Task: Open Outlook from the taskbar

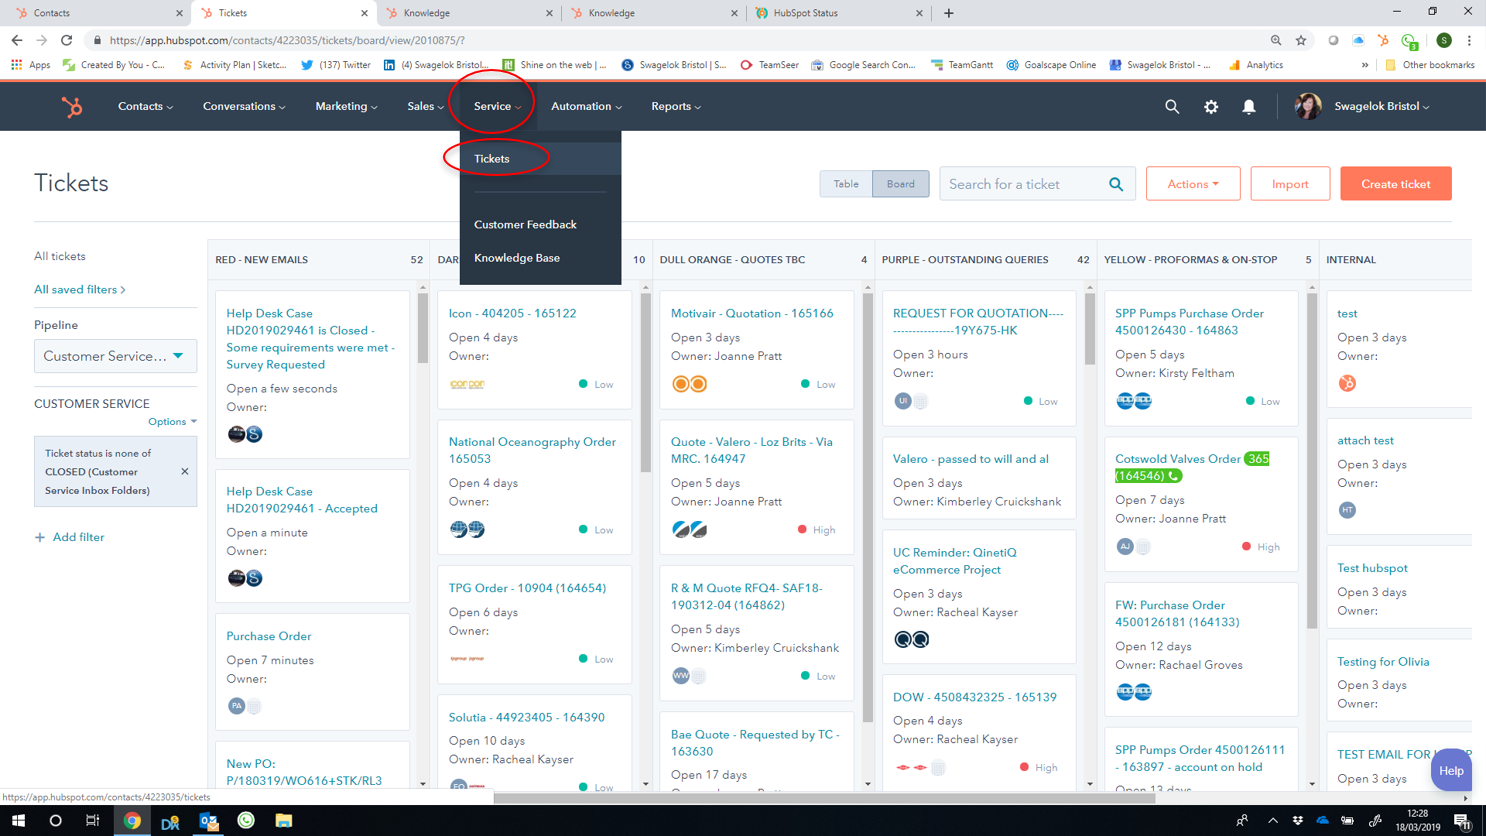Action: point(208,821)
